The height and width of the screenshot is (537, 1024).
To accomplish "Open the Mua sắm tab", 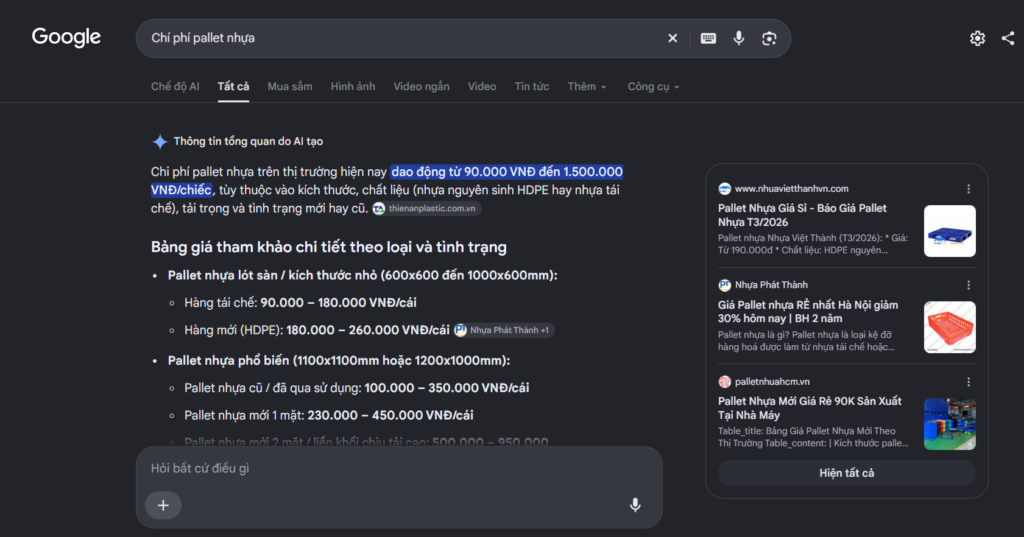I will [290, 86].
